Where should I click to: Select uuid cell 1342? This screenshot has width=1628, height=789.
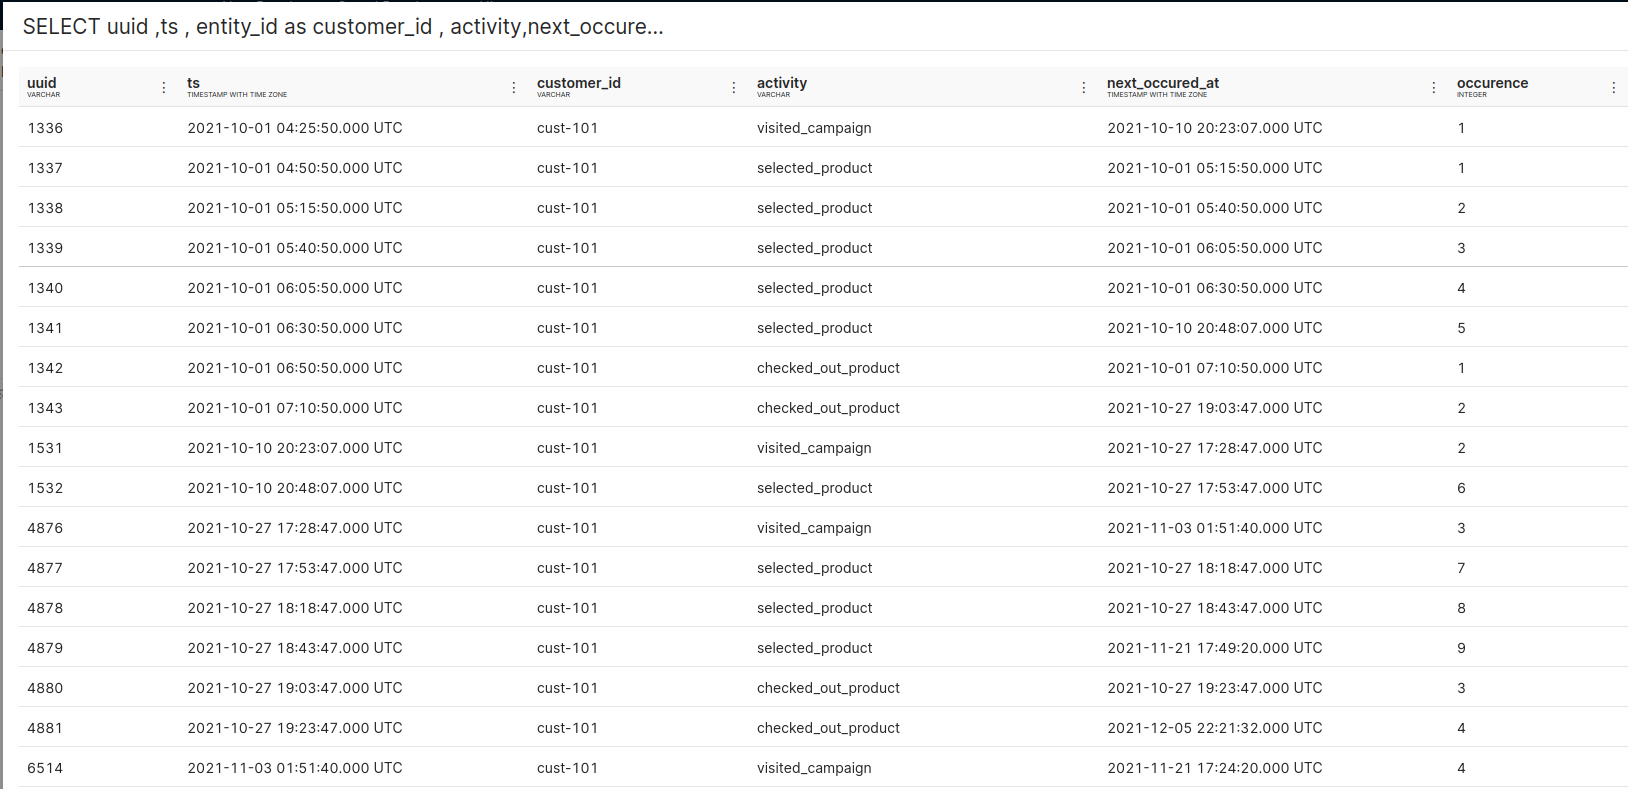[x=45, y=368]
